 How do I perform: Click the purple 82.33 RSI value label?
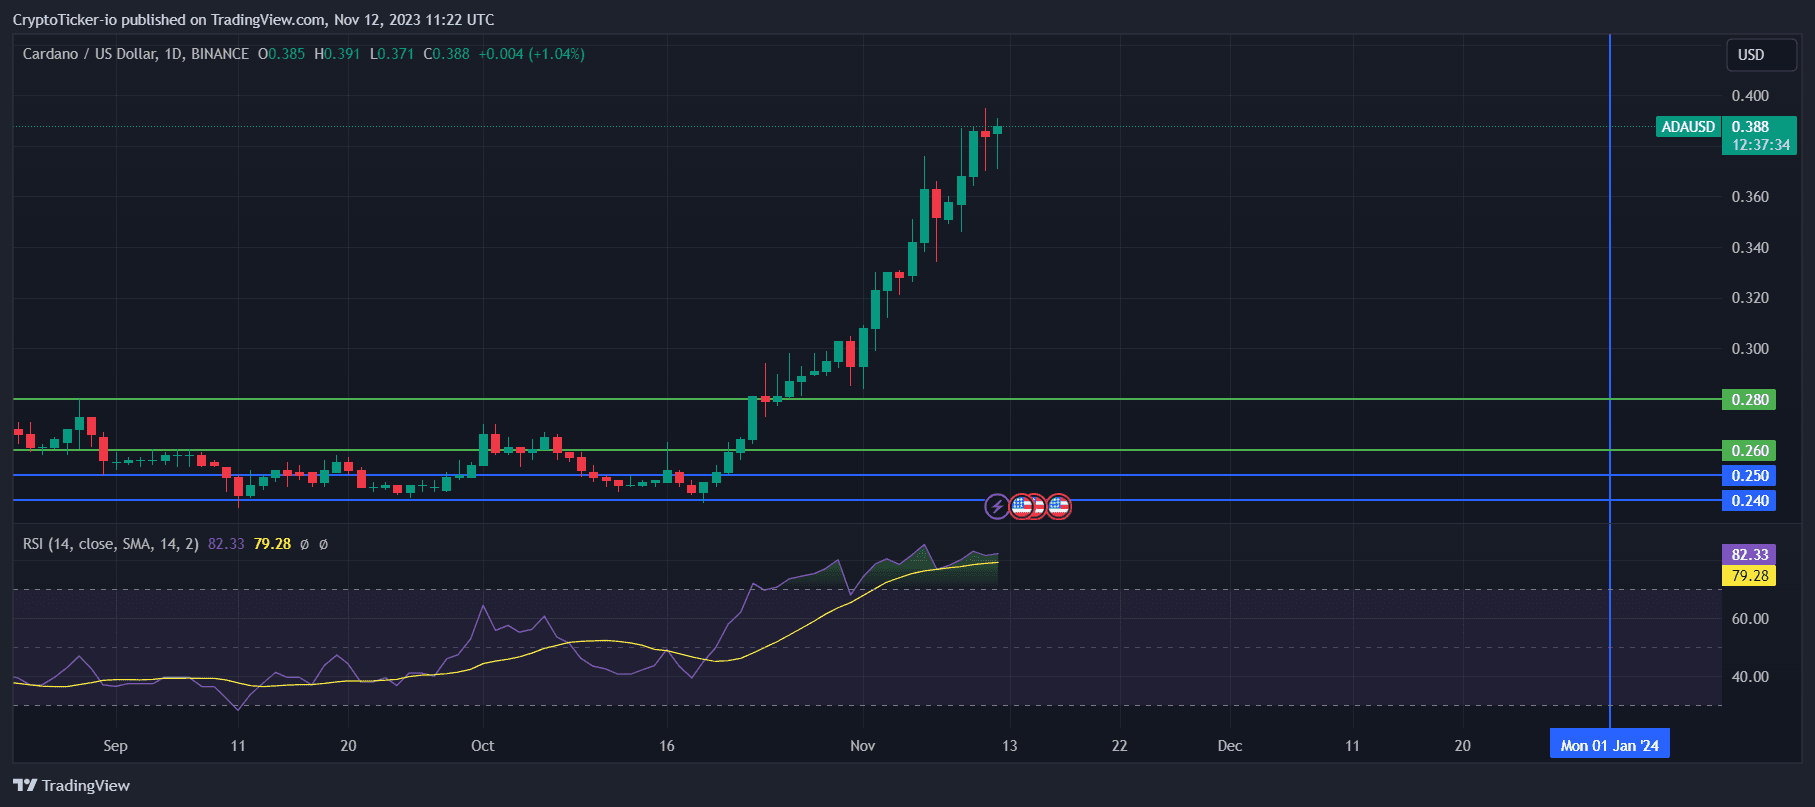(1749, 554)
